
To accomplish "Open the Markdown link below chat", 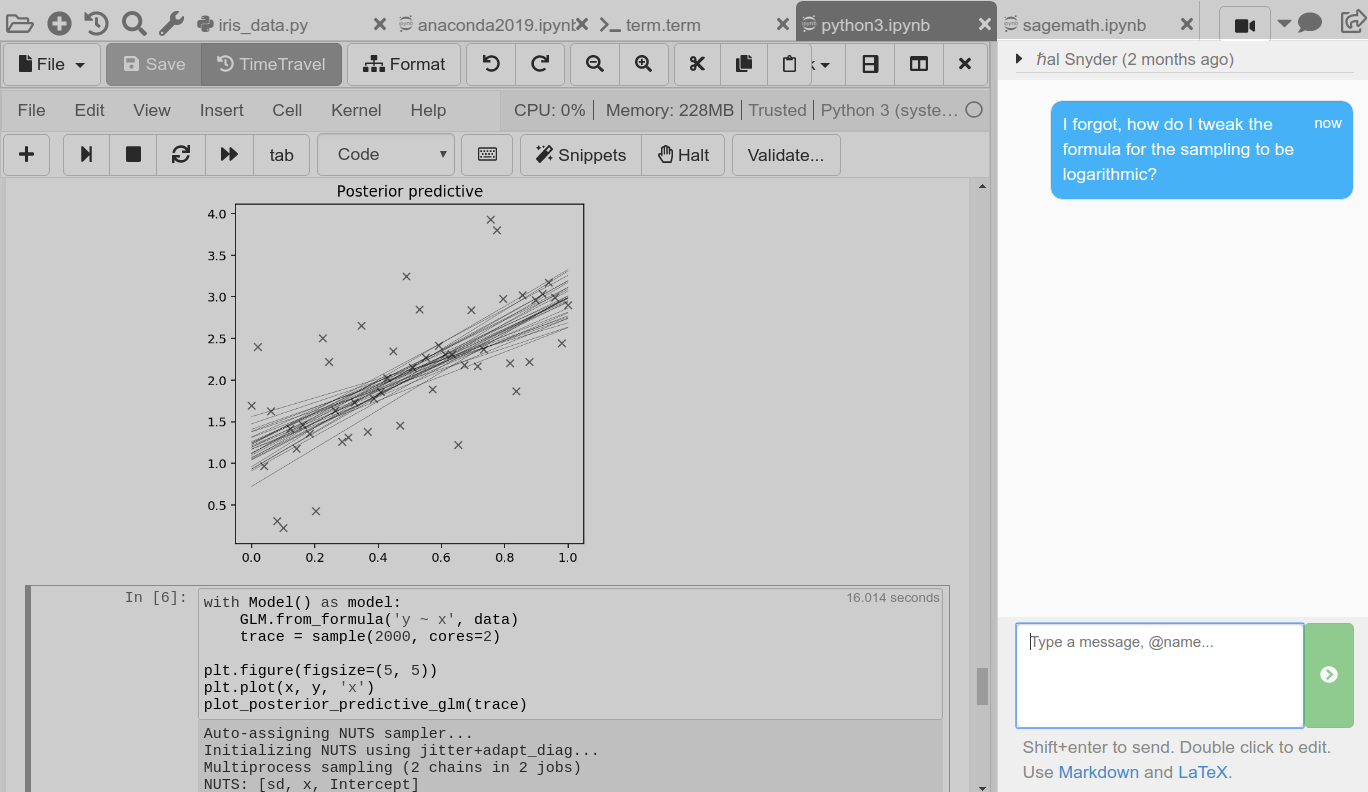I will coord(1098,772).
